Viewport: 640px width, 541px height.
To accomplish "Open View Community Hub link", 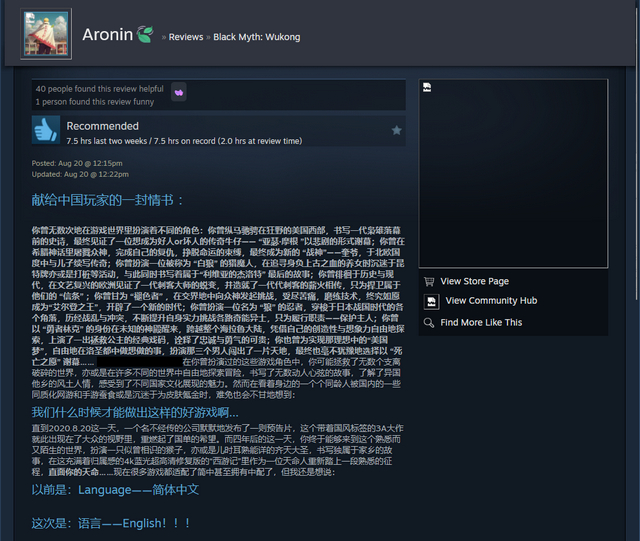I will click(x=491, y=301).
